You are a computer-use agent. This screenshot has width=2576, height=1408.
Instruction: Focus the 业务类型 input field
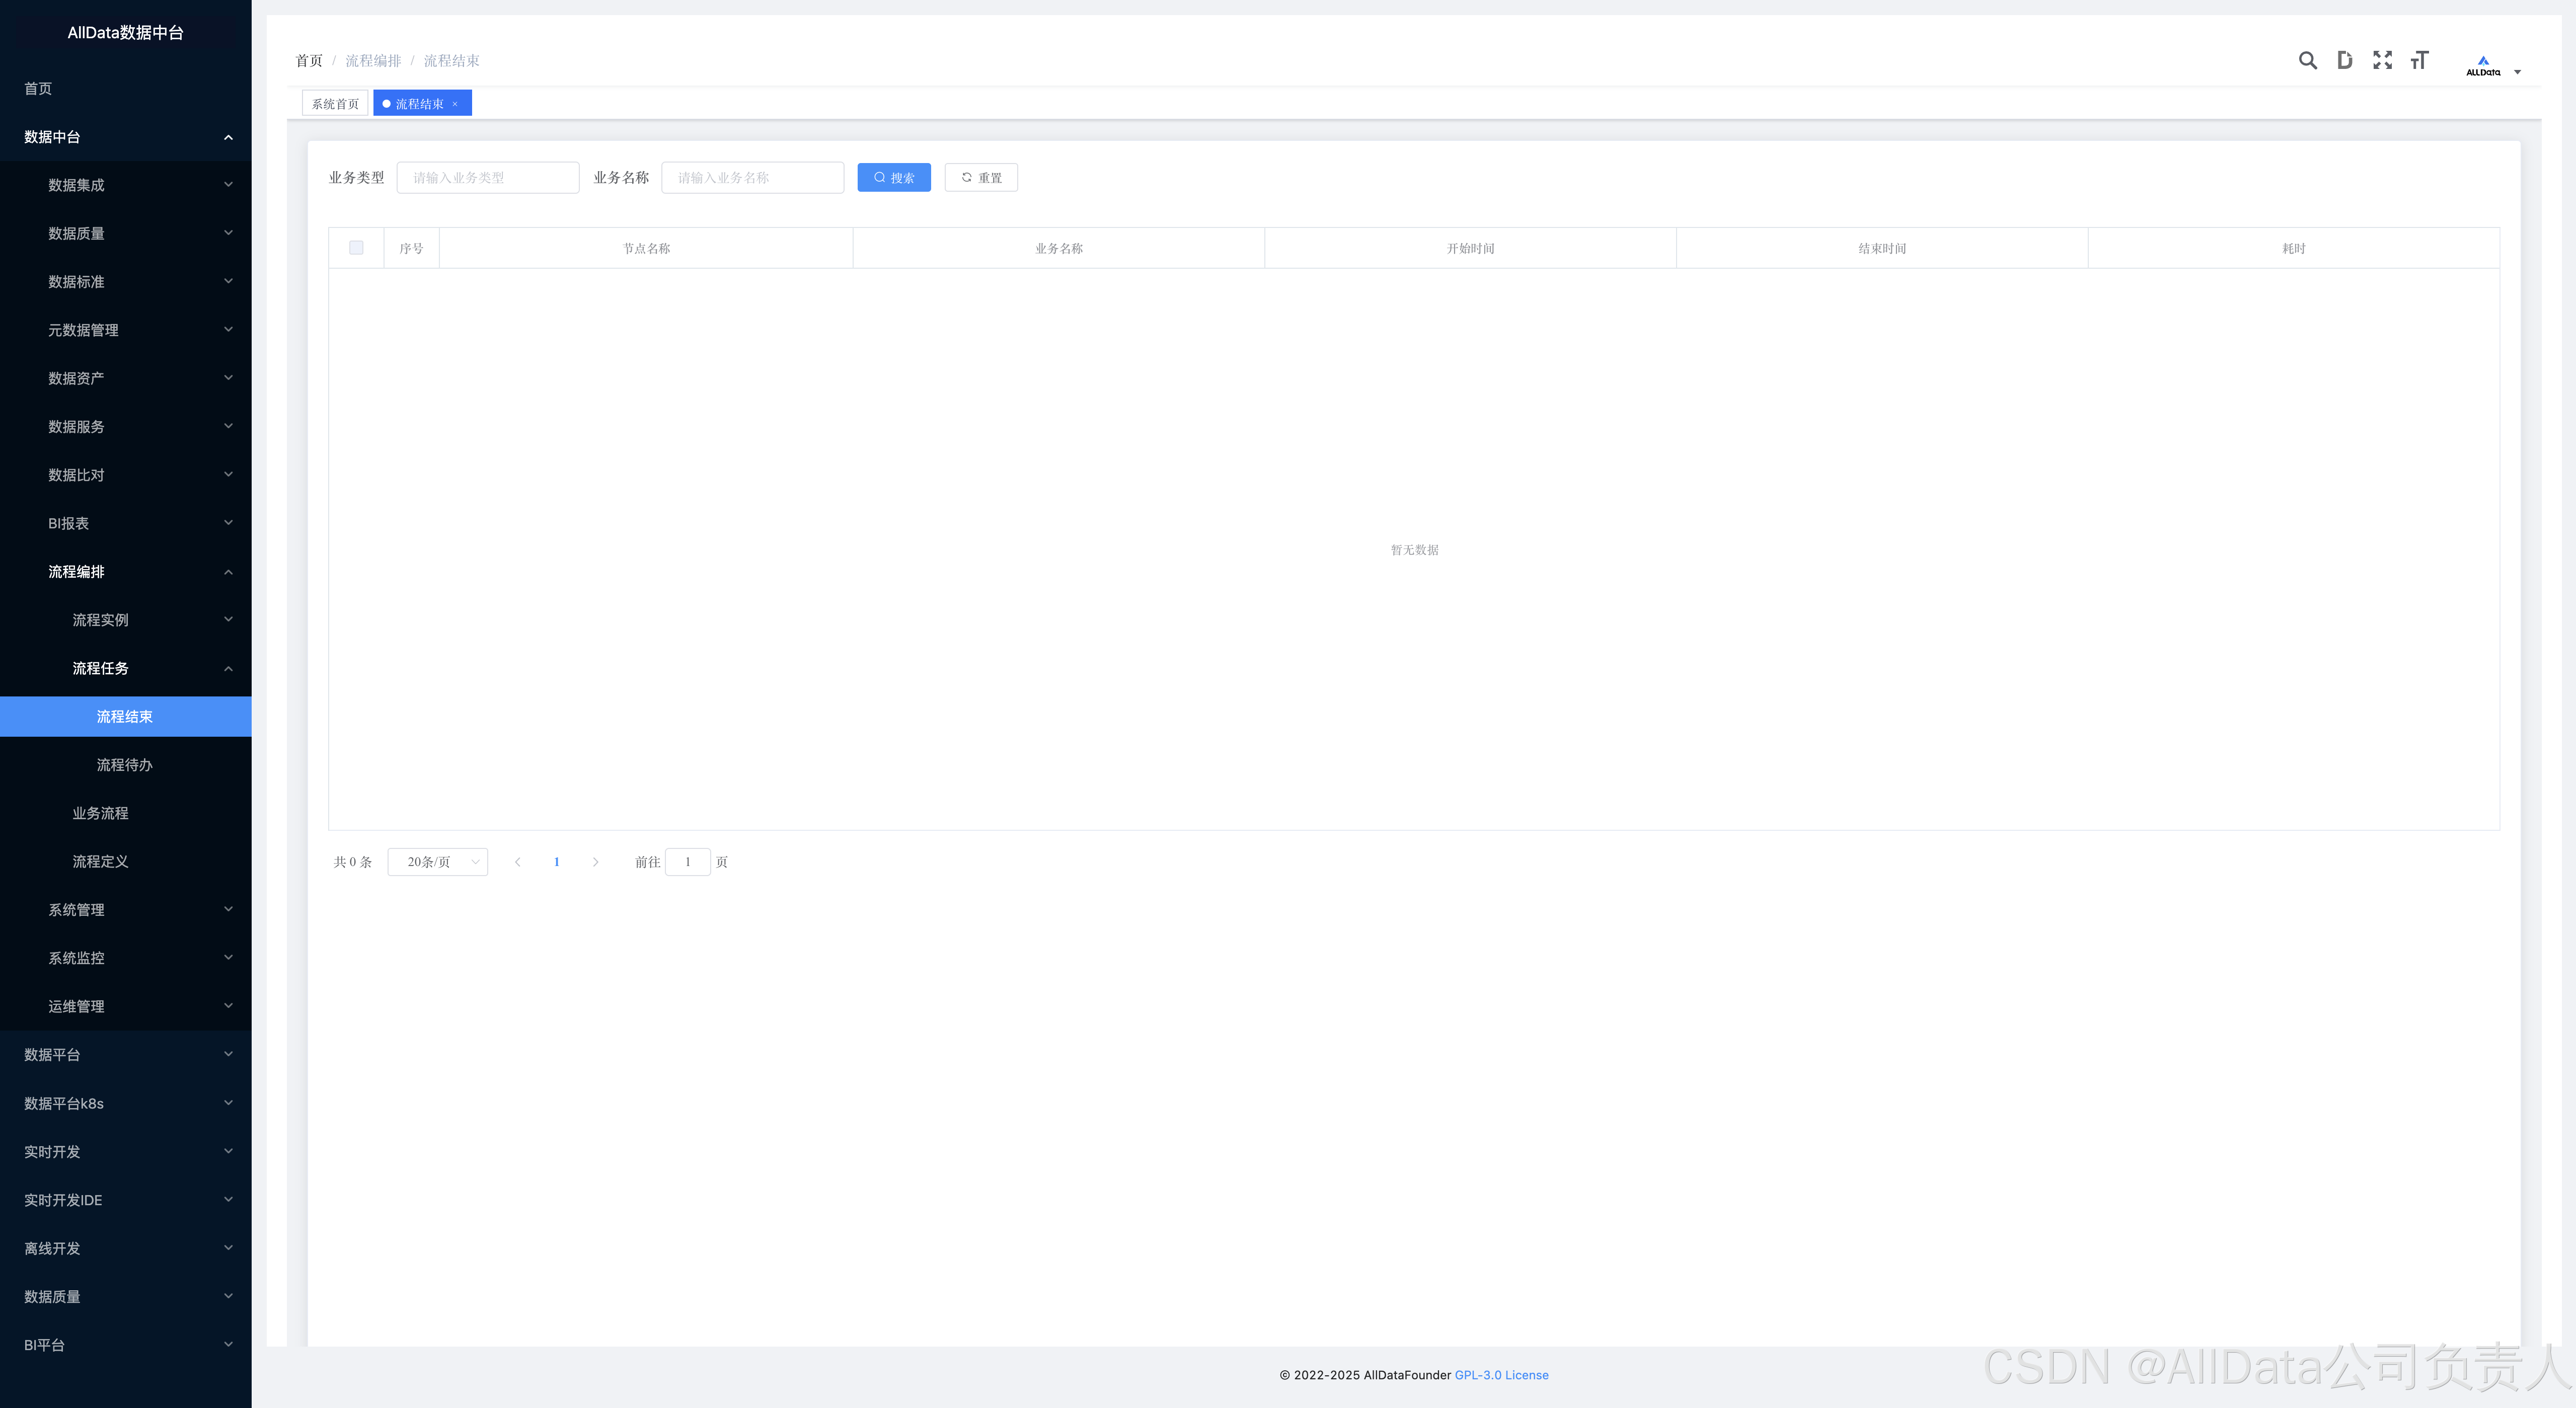(x=488, y=178)
